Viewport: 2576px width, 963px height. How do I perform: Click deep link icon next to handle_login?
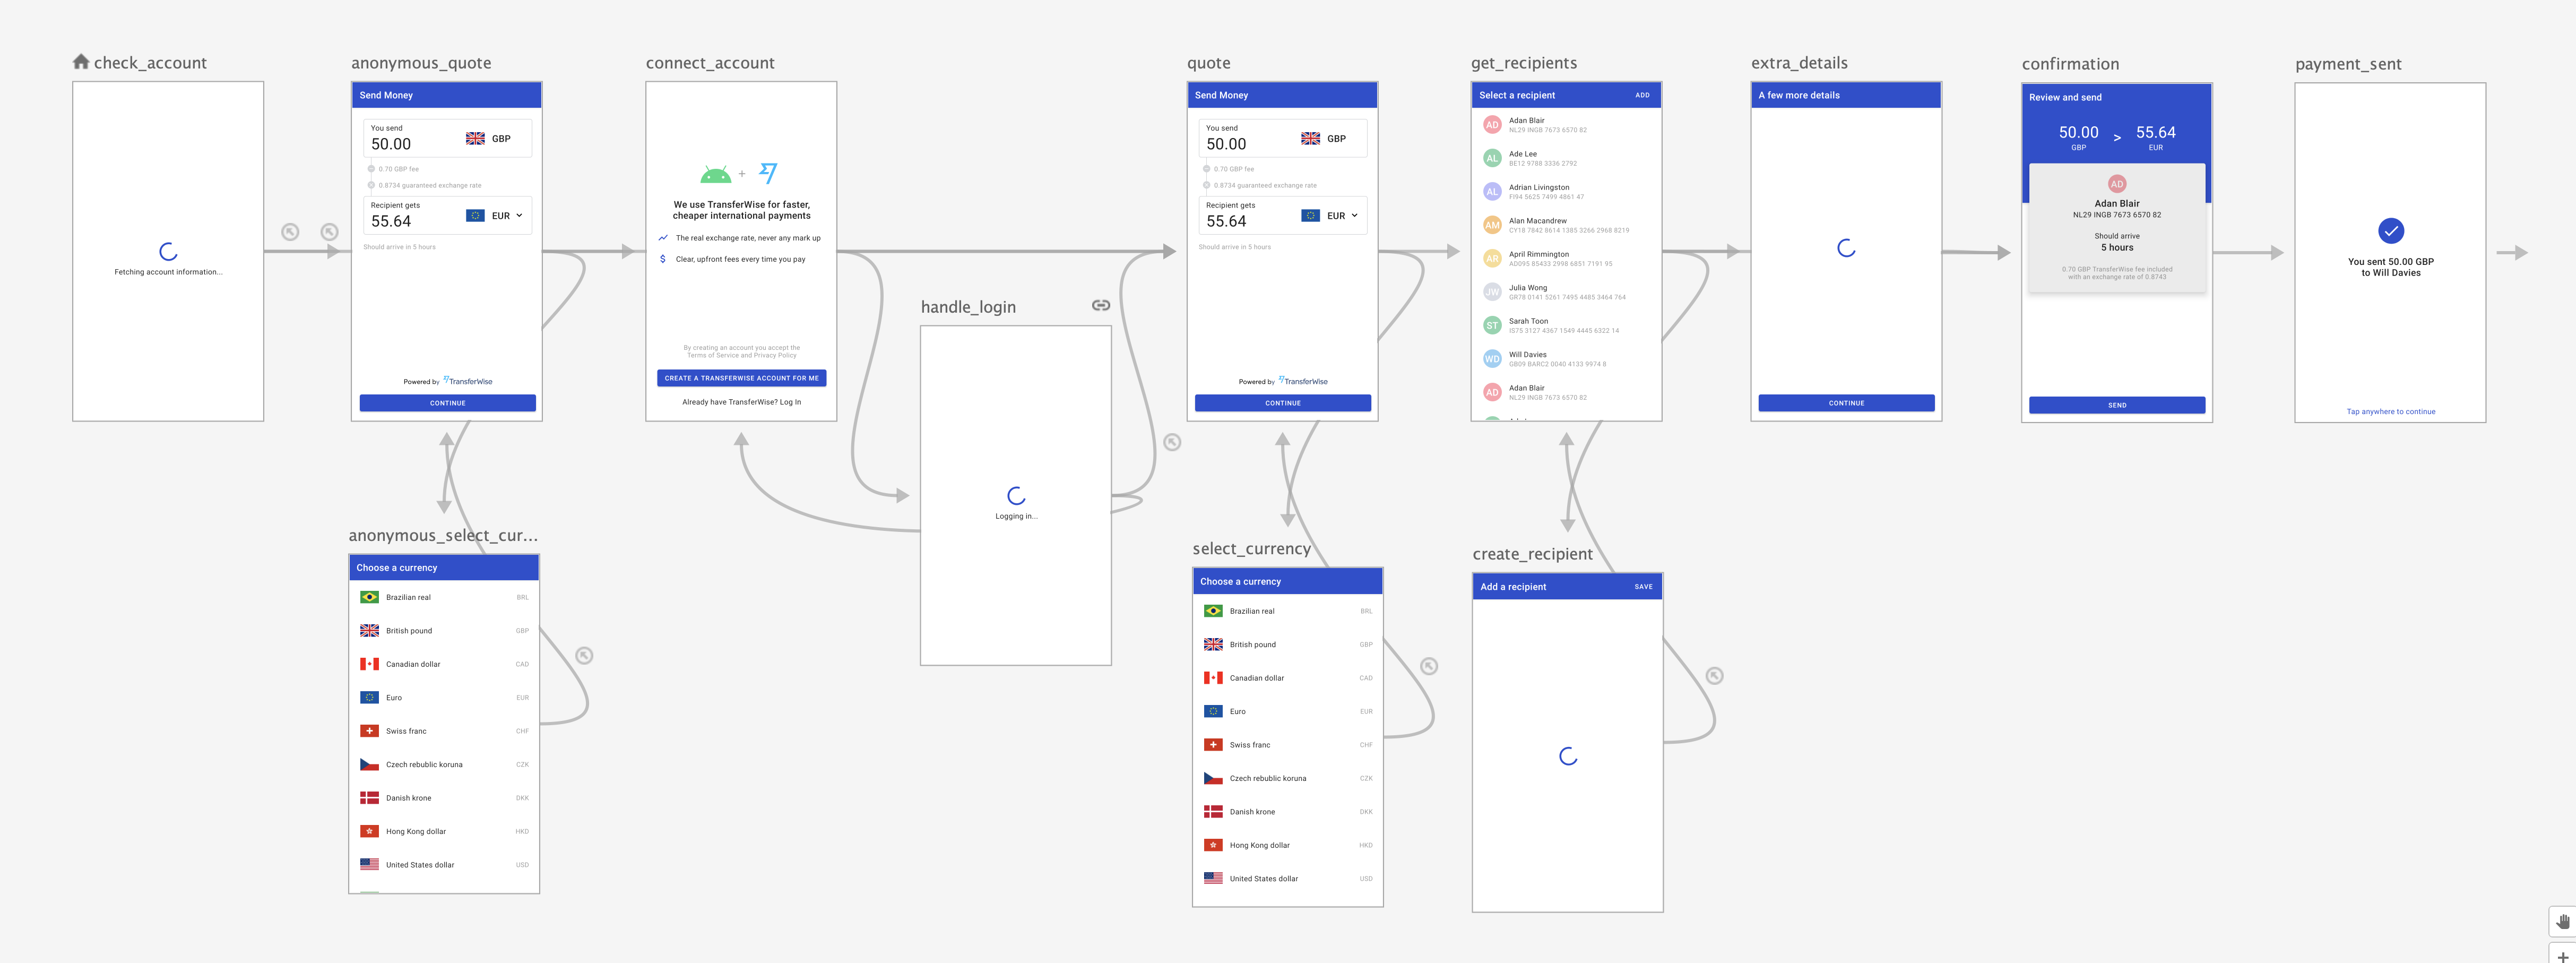[x=1100, y=305]
